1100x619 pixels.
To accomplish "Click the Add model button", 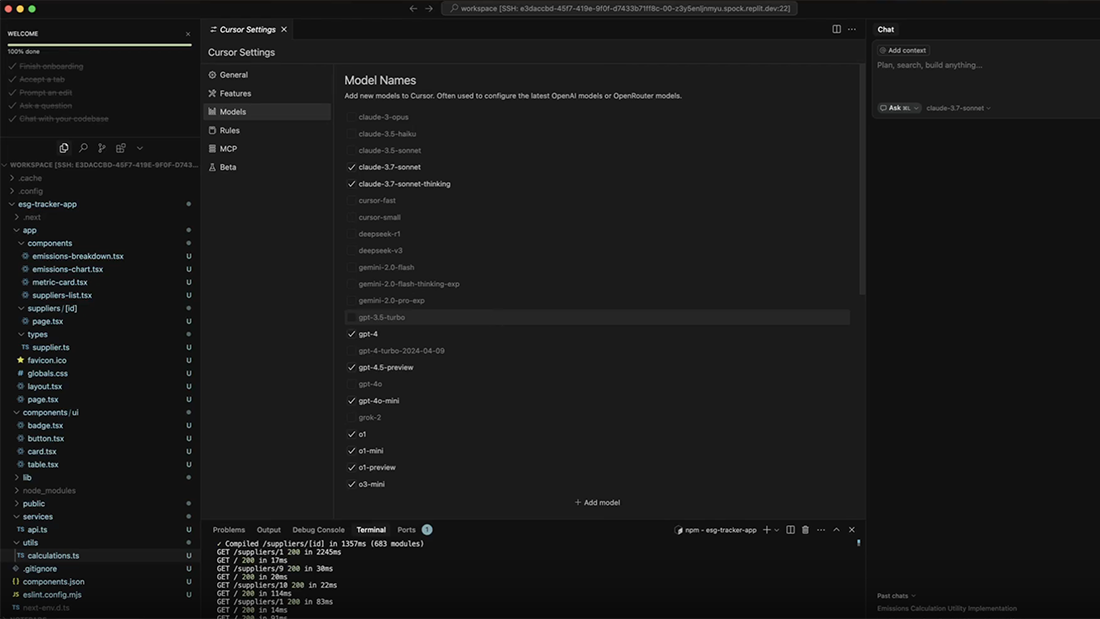I will tap(597, 502).
